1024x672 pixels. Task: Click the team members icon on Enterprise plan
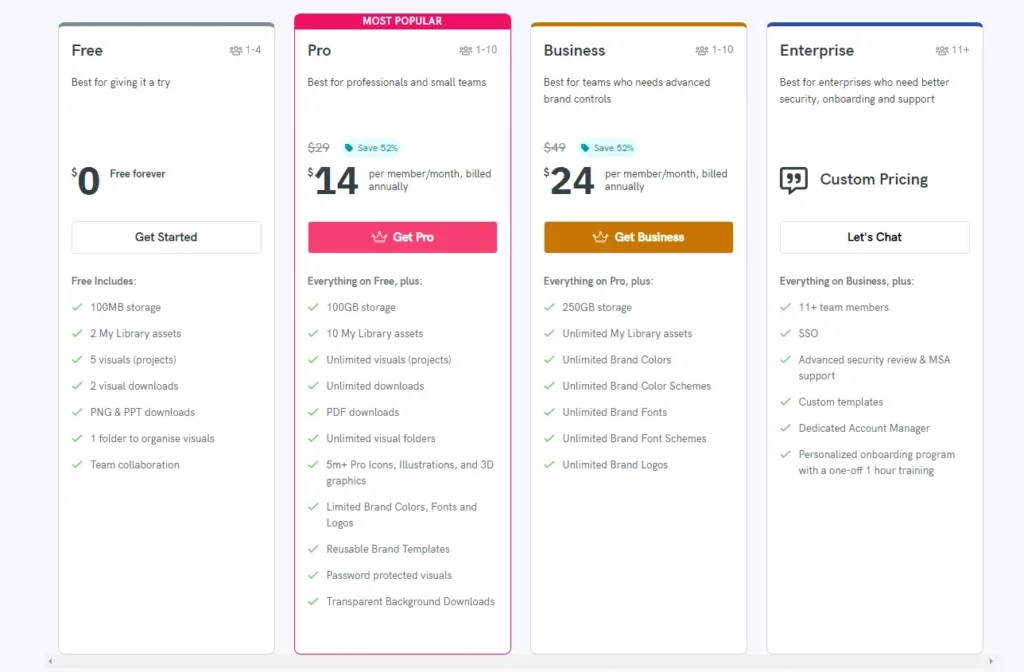coord(942,50)
